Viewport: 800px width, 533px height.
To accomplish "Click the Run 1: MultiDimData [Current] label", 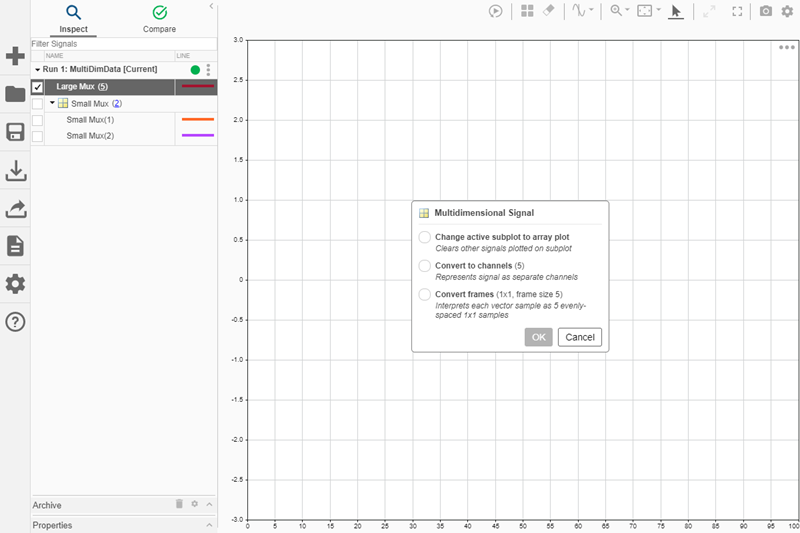I will (x=100, y=69).
